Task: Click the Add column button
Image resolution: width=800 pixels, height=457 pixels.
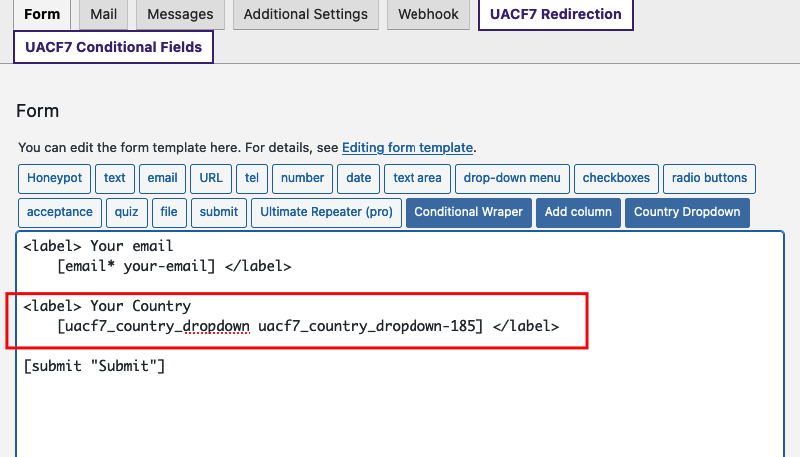Action: tap(578, 213)
